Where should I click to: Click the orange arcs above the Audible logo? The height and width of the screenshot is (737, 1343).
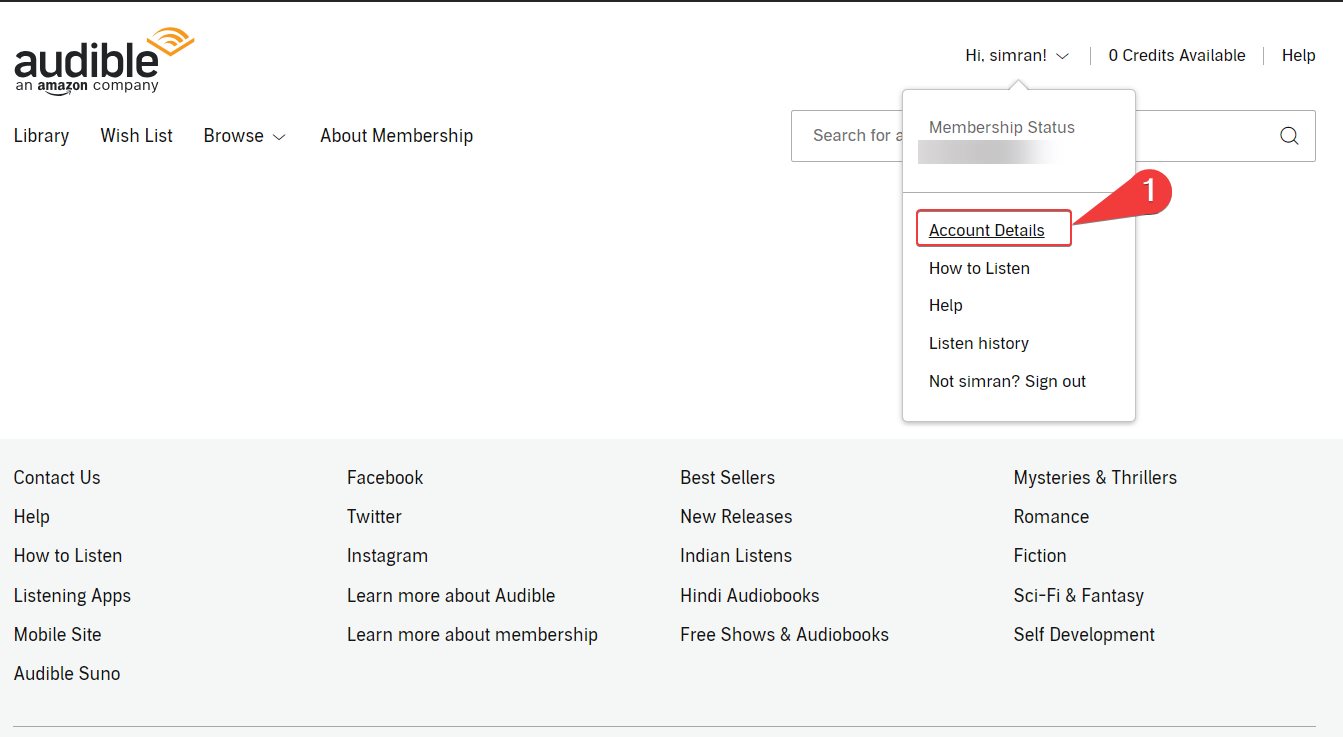pyautogui.click(x=172, y=38)
